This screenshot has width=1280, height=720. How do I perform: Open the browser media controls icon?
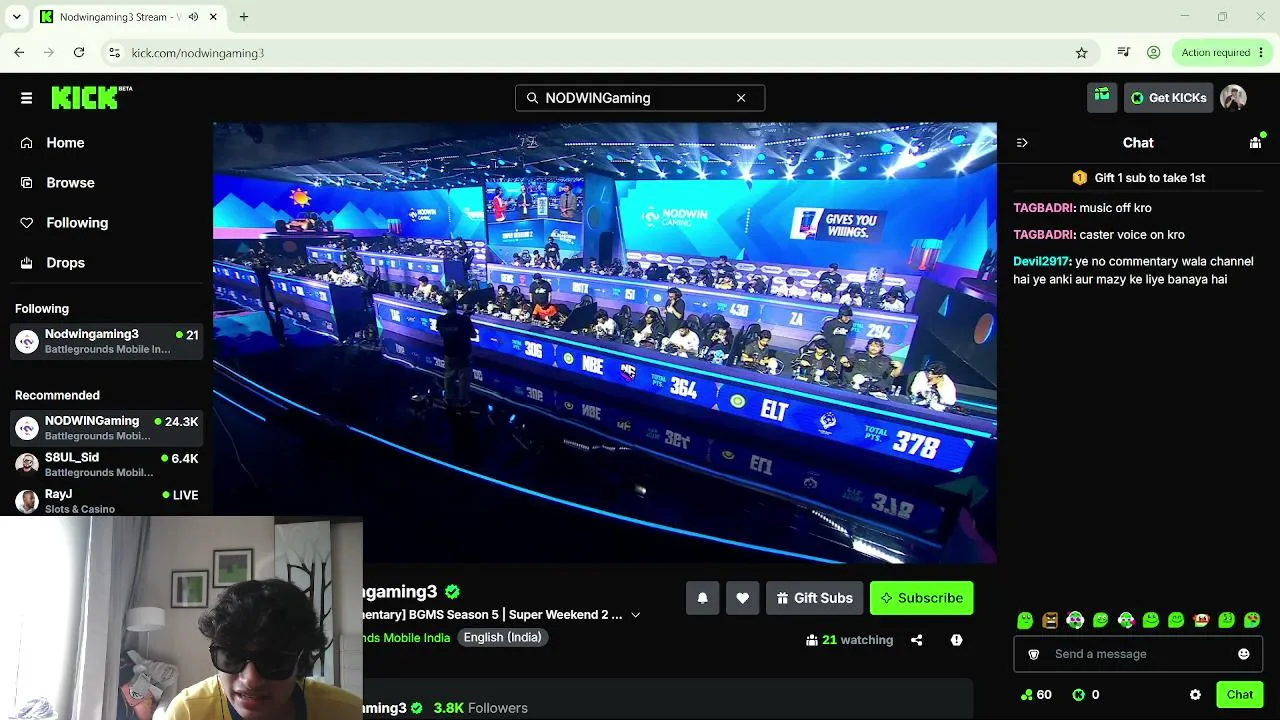1124,53
